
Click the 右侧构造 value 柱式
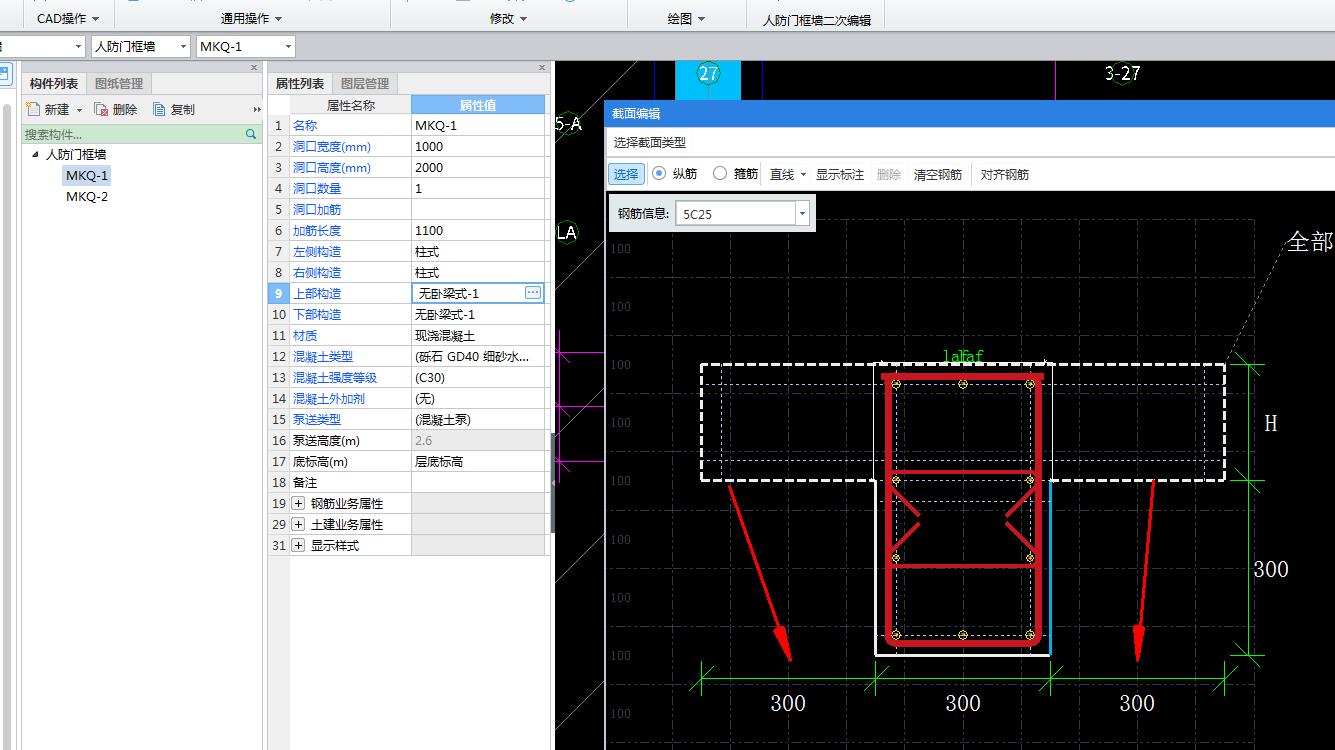[478, 272]
